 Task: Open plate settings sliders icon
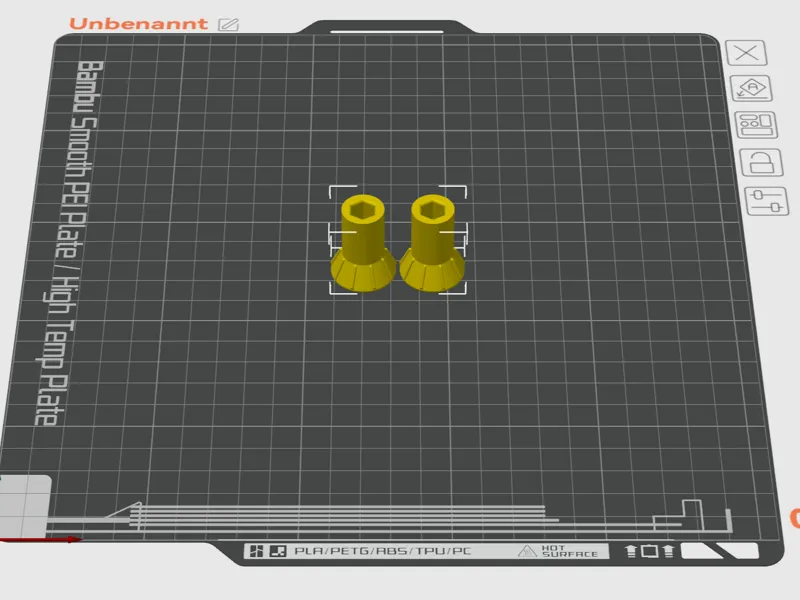tap(767, 201)
